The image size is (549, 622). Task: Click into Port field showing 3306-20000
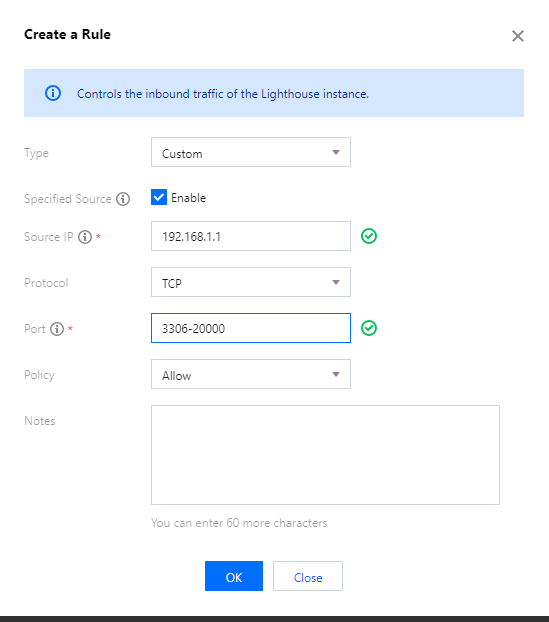[x=251, y=328]
